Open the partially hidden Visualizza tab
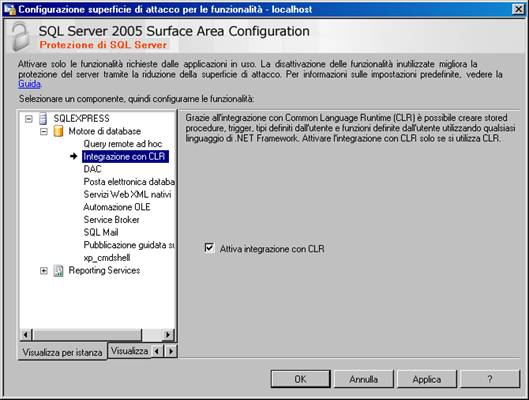Screen dimensions: 529x400 [129, 351]
